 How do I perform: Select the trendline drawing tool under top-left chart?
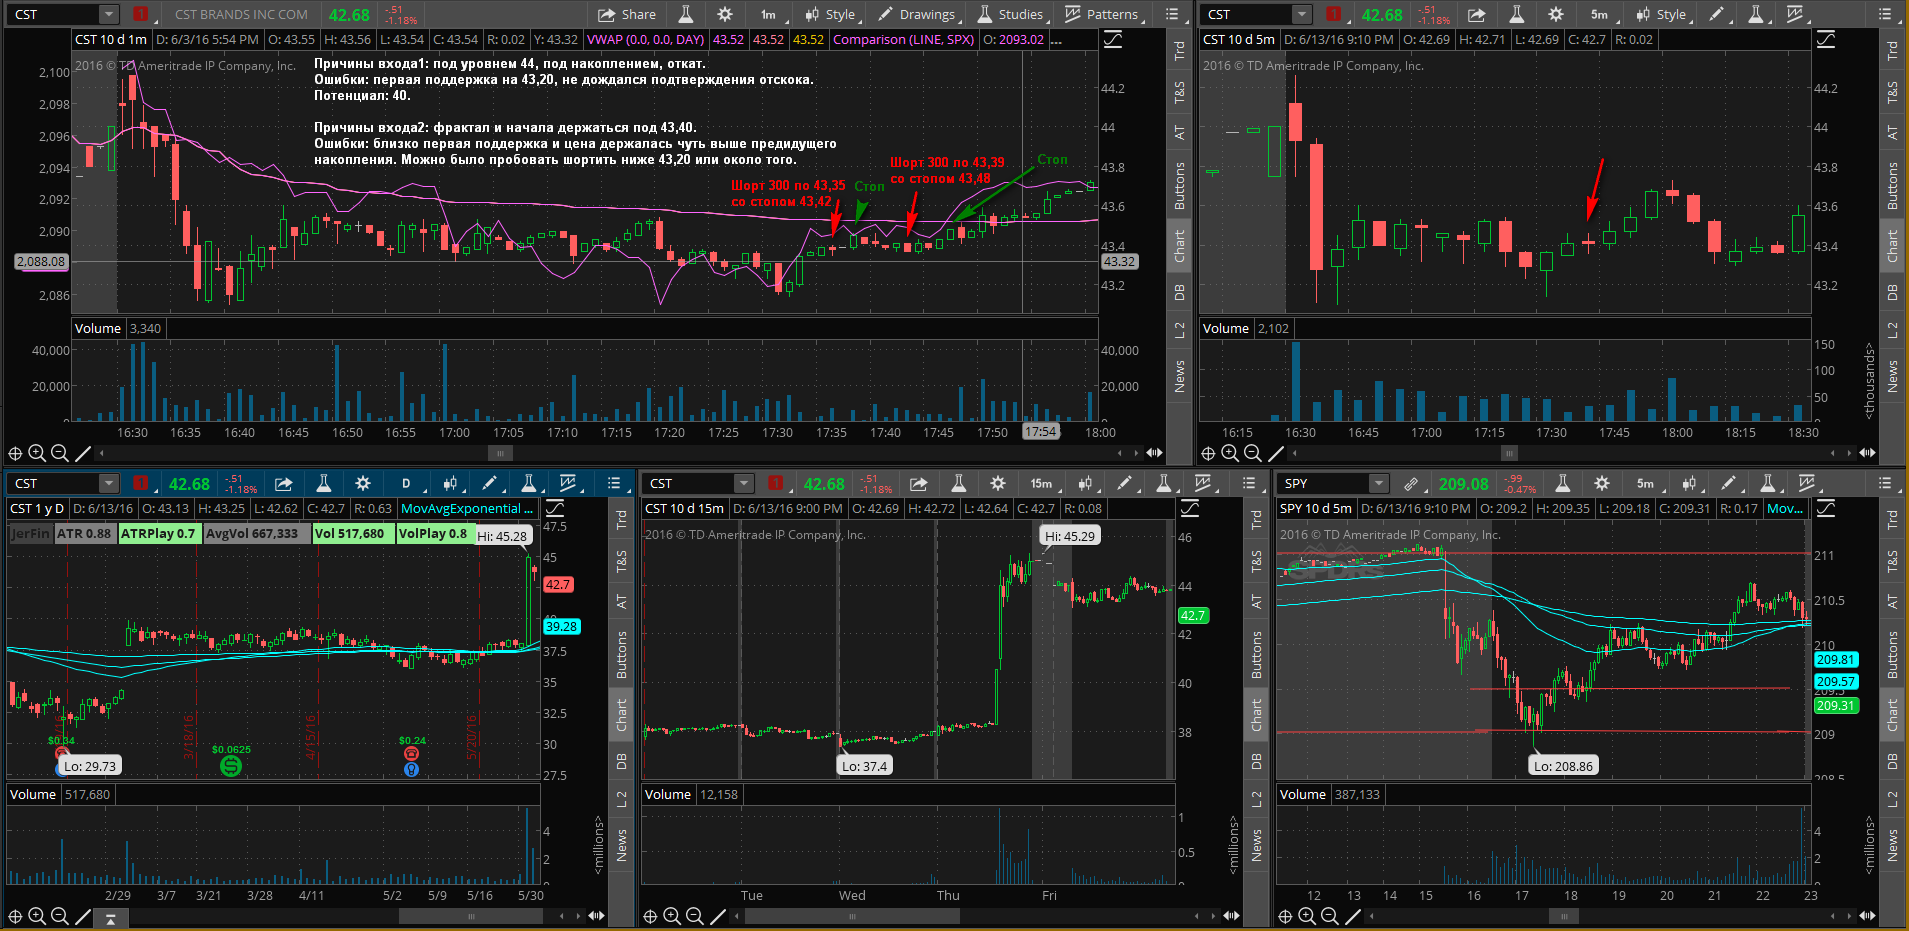coord(83,453)
